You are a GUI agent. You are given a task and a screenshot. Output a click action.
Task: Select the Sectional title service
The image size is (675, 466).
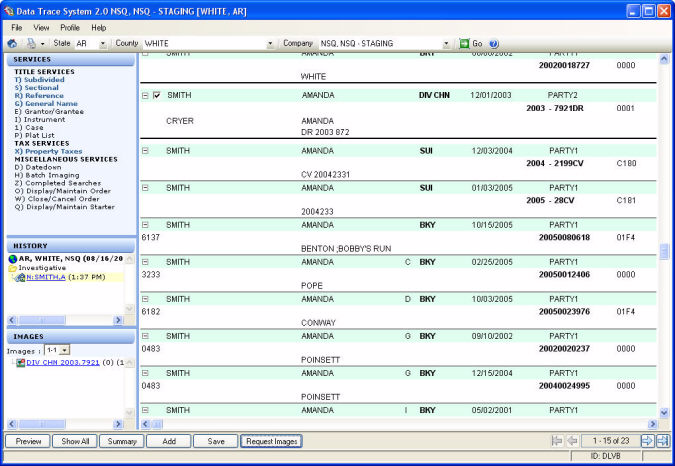37,88
